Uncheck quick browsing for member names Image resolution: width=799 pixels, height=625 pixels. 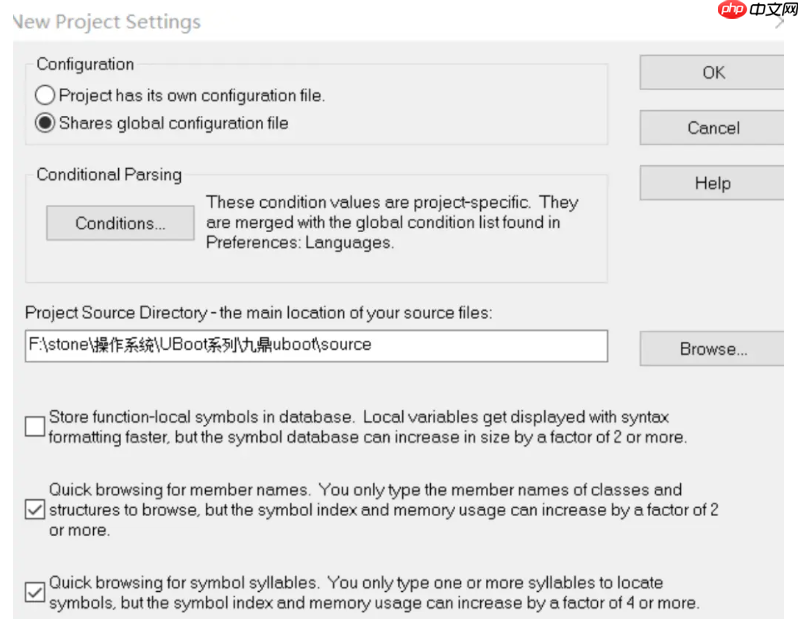click(x=35, y=510)
